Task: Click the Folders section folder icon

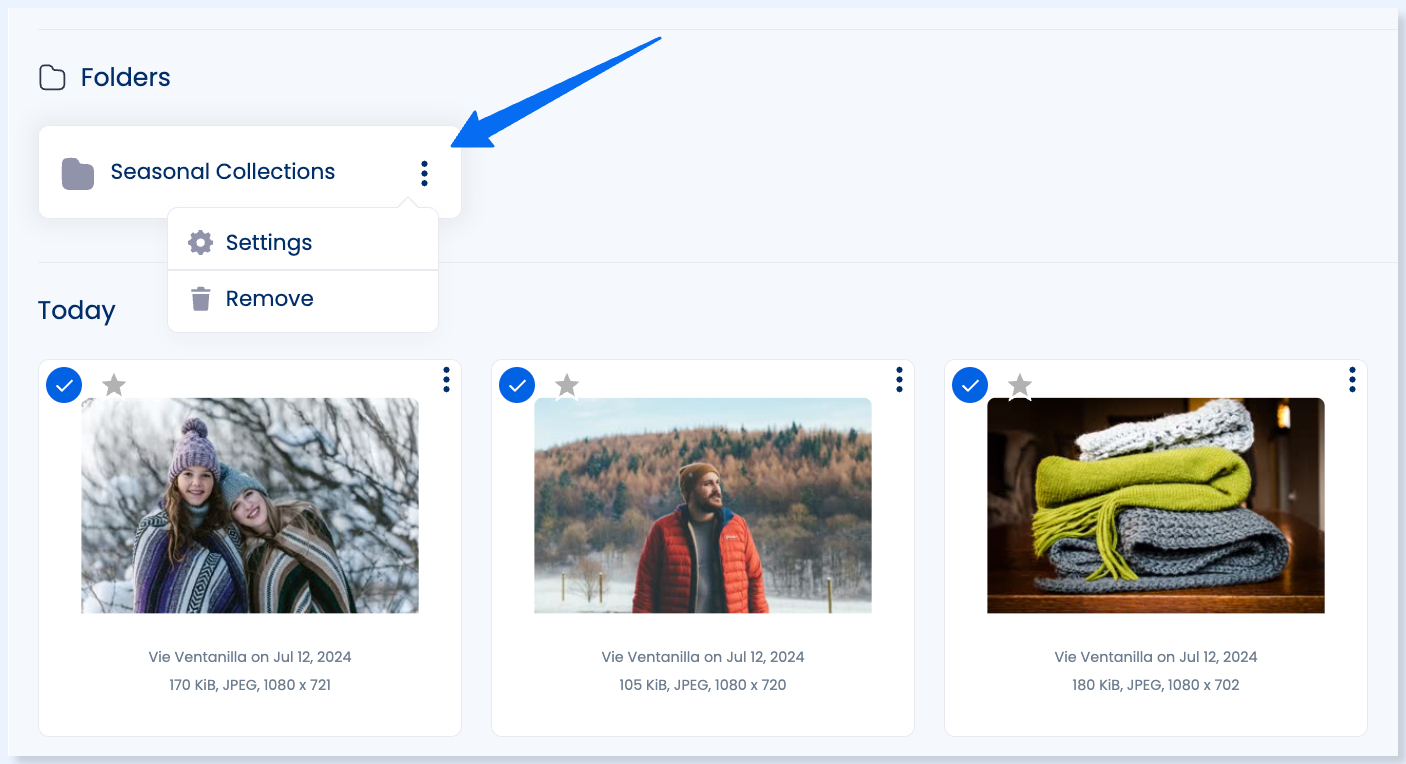Action: 52,77
